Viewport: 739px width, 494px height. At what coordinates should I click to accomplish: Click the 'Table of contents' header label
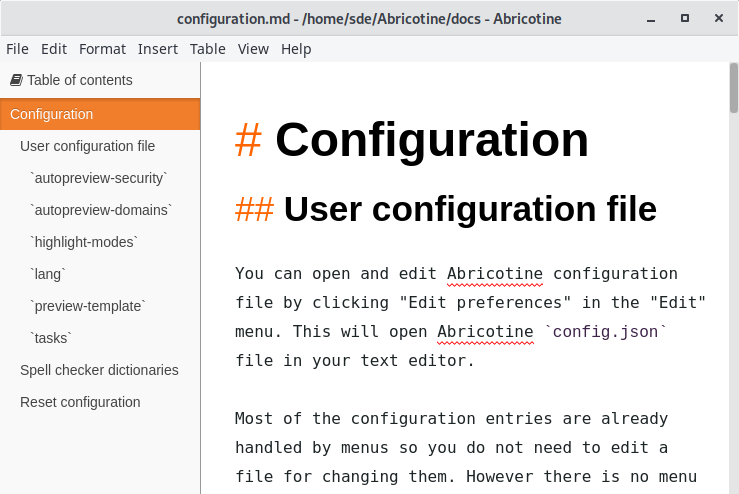(x=79, y=80)
